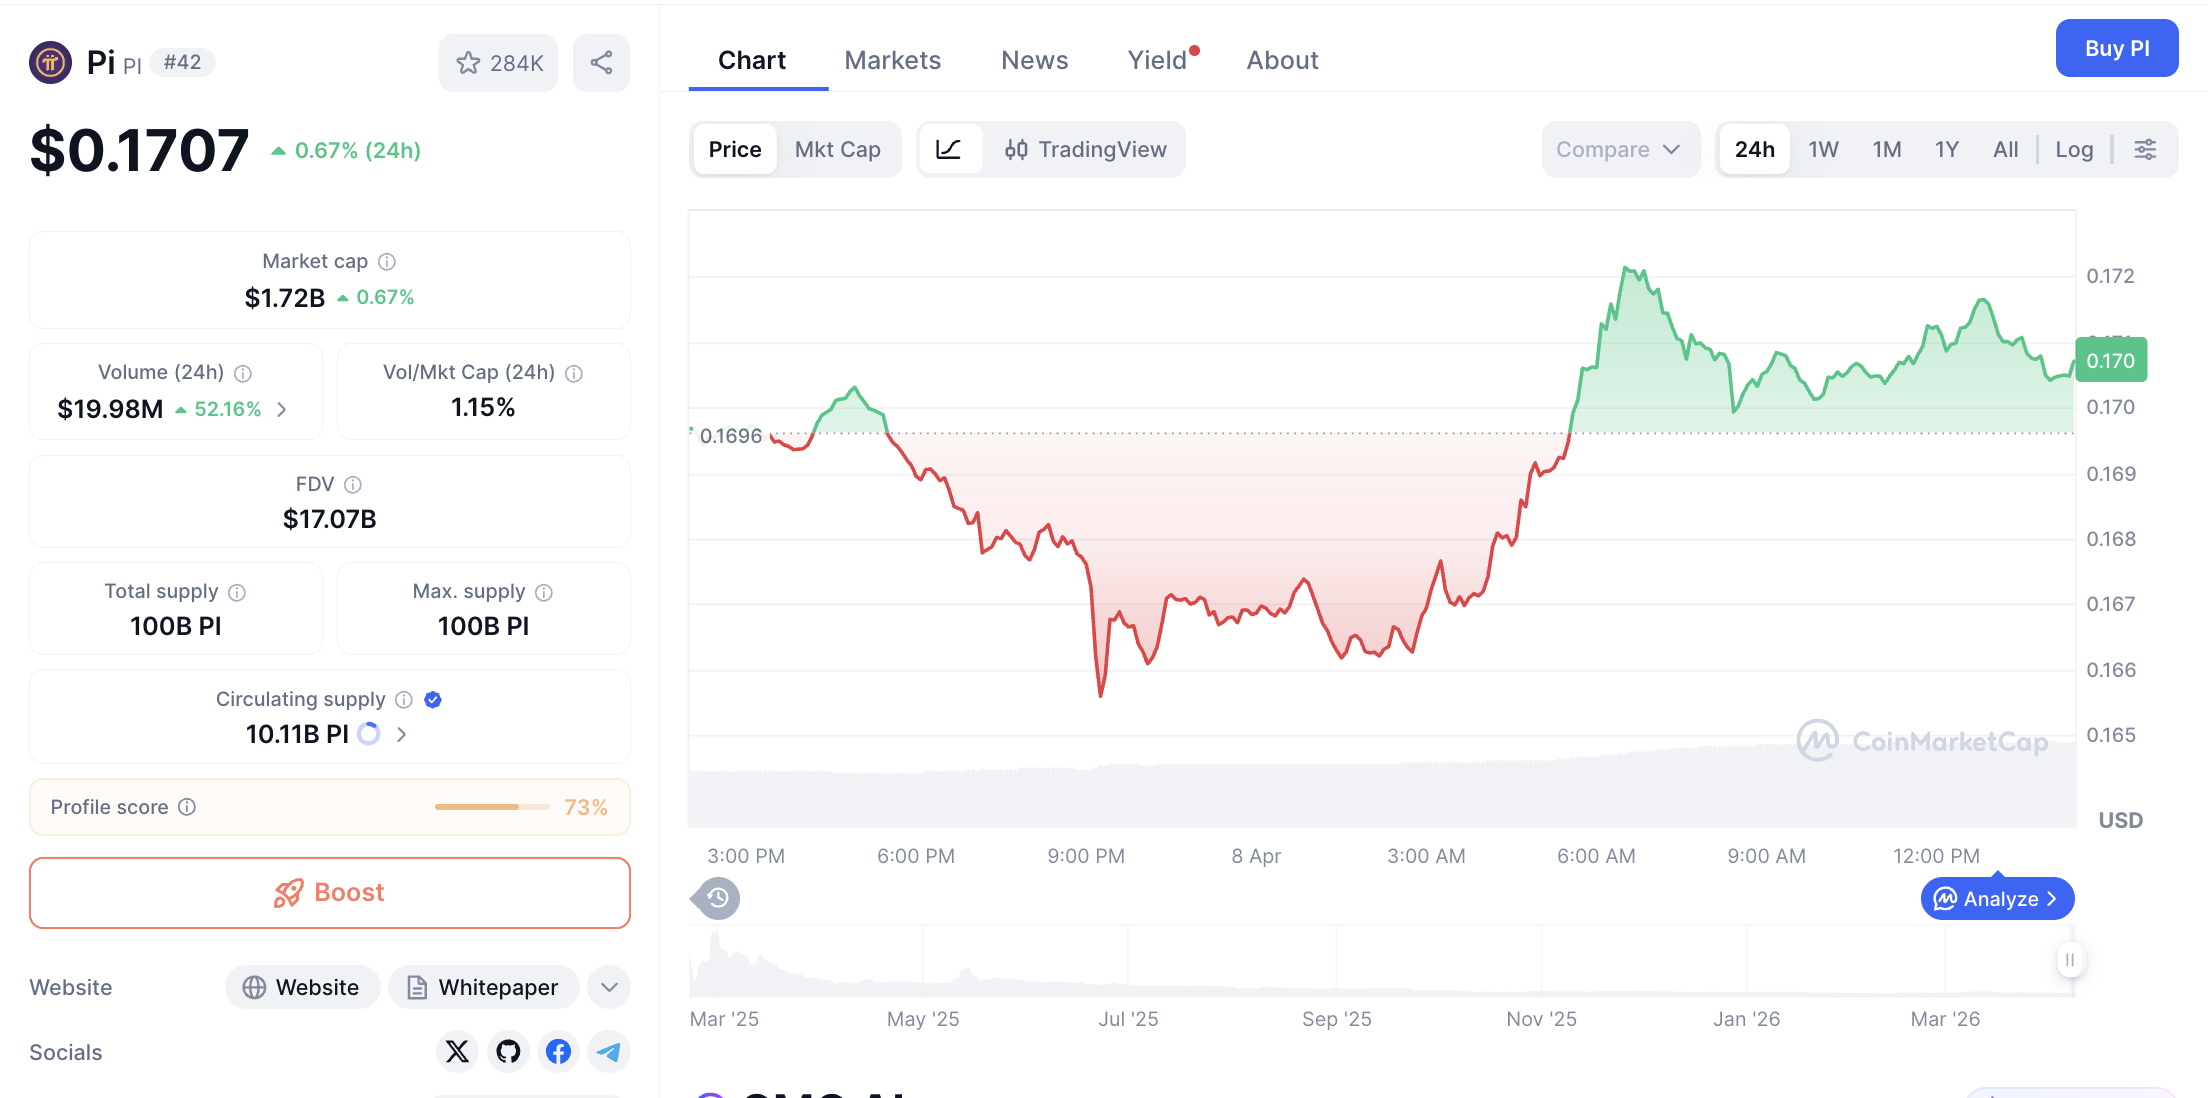Open the Compare dropdown
The width and height of the screenshot is (2208, 1098).
[1619, 149]
